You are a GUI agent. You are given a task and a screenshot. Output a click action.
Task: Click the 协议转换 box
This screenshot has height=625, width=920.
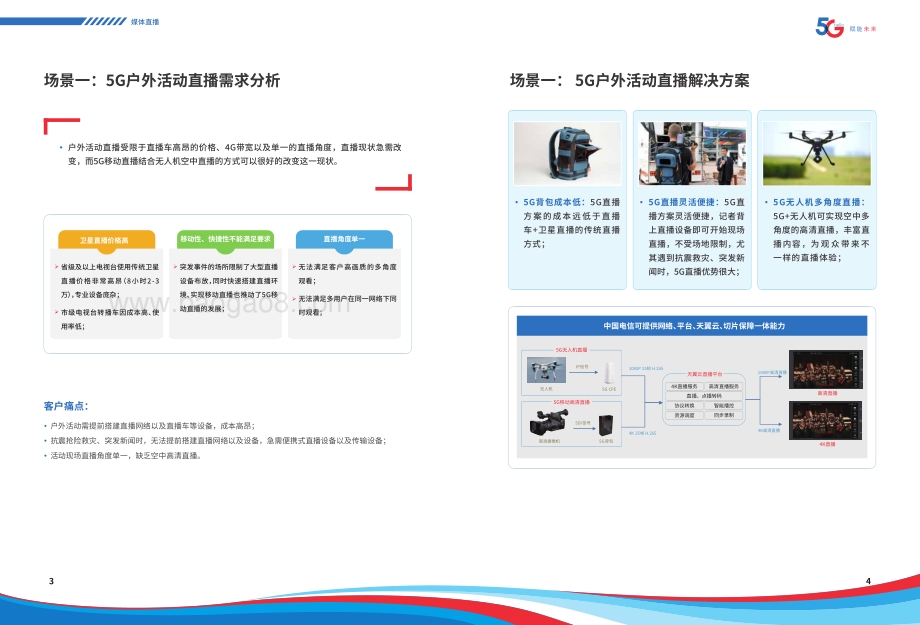coord(684,406)
